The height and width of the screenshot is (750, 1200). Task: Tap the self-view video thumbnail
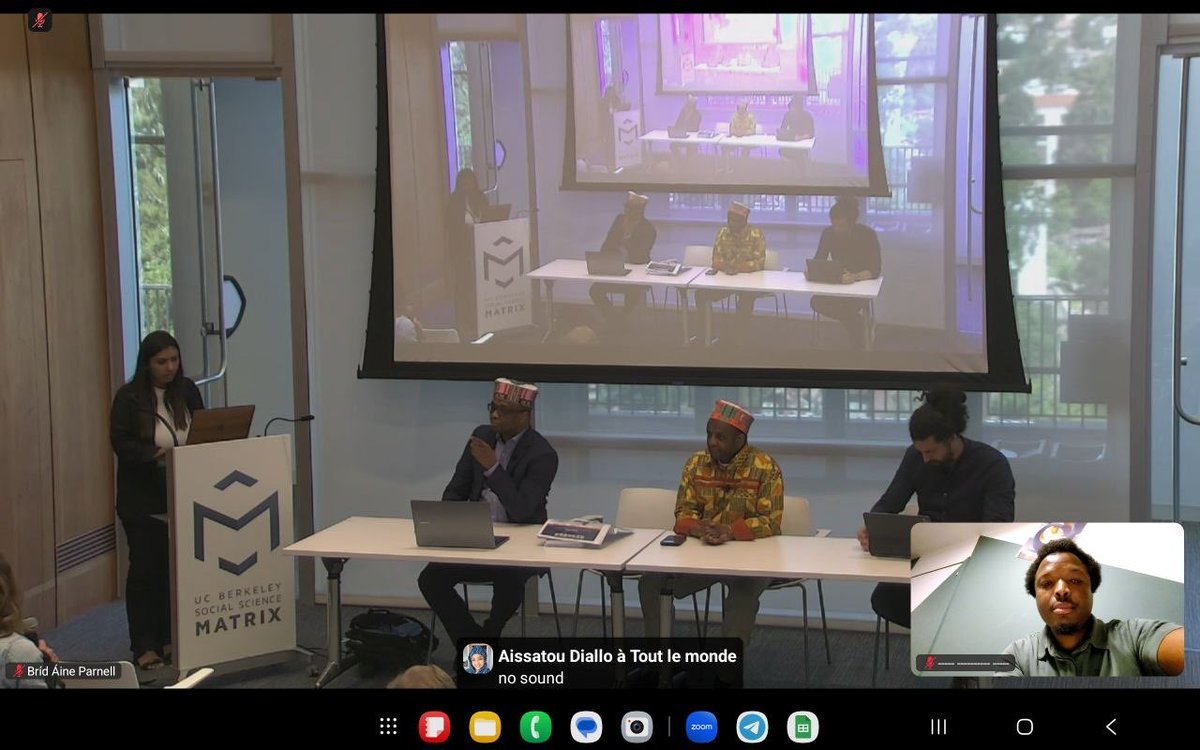pos(1047,599)
